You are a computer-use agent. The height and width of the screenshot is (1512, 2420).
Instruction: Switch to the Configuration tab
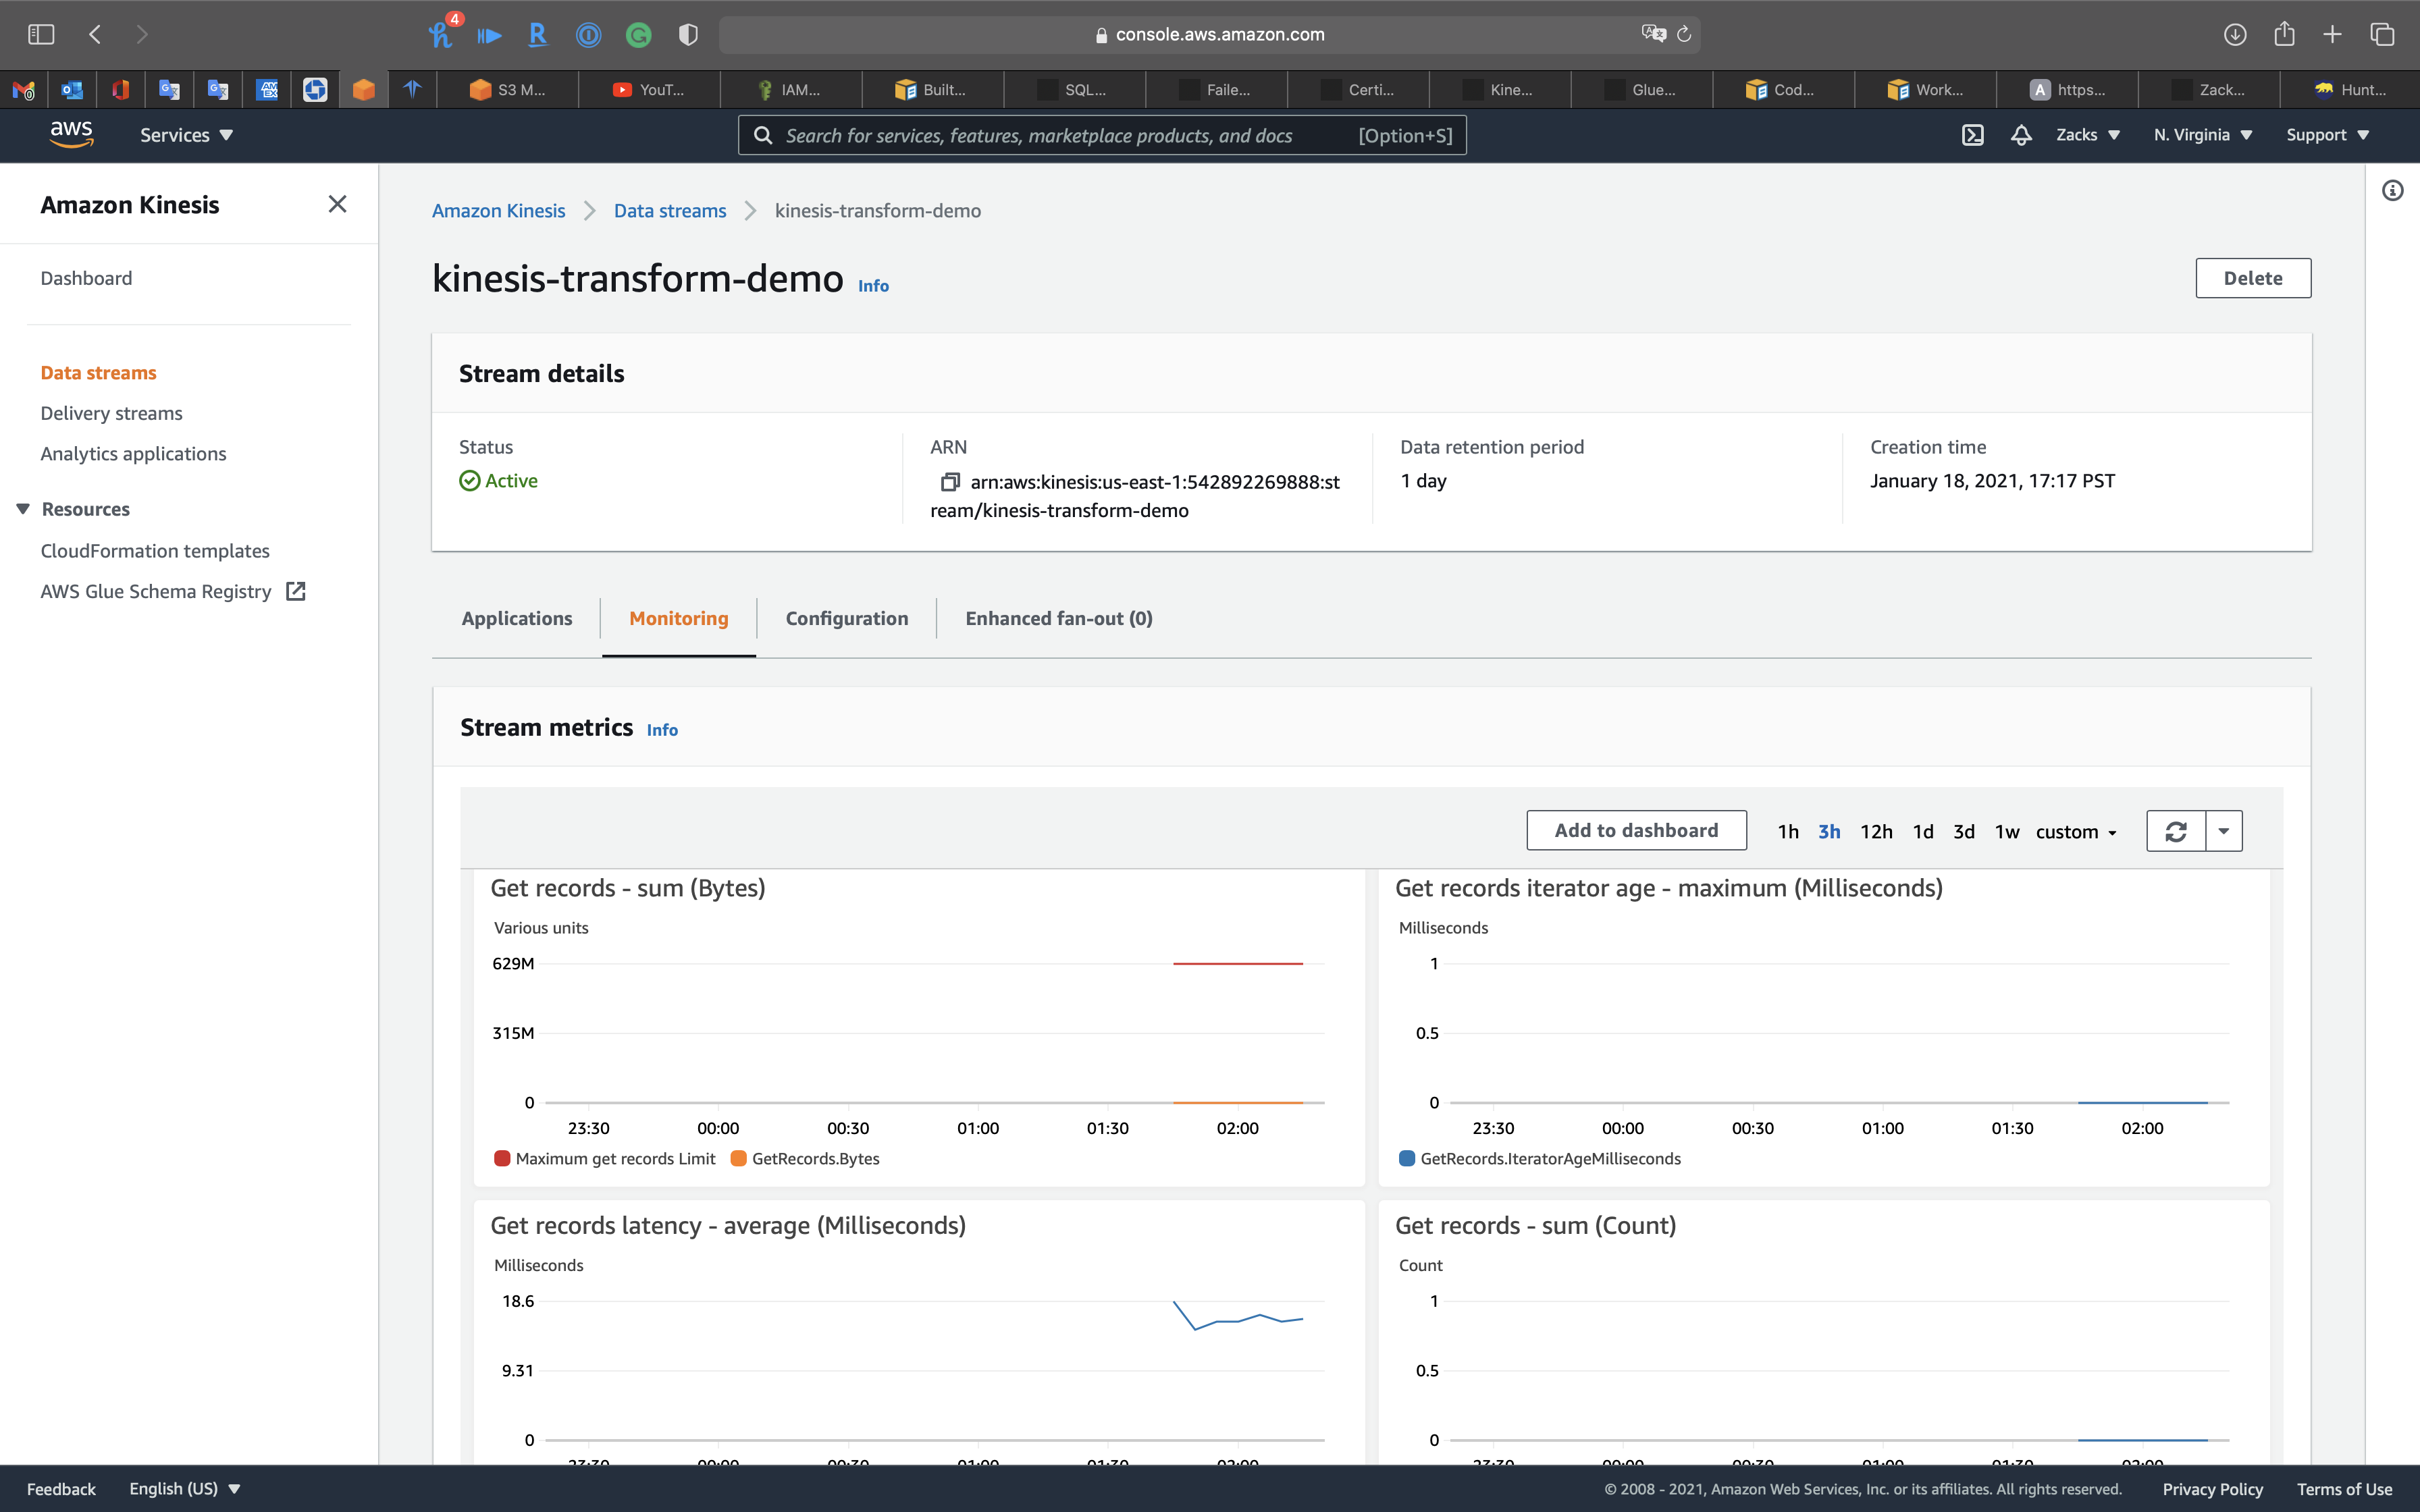pyautogui.click(x=846, y=618)
